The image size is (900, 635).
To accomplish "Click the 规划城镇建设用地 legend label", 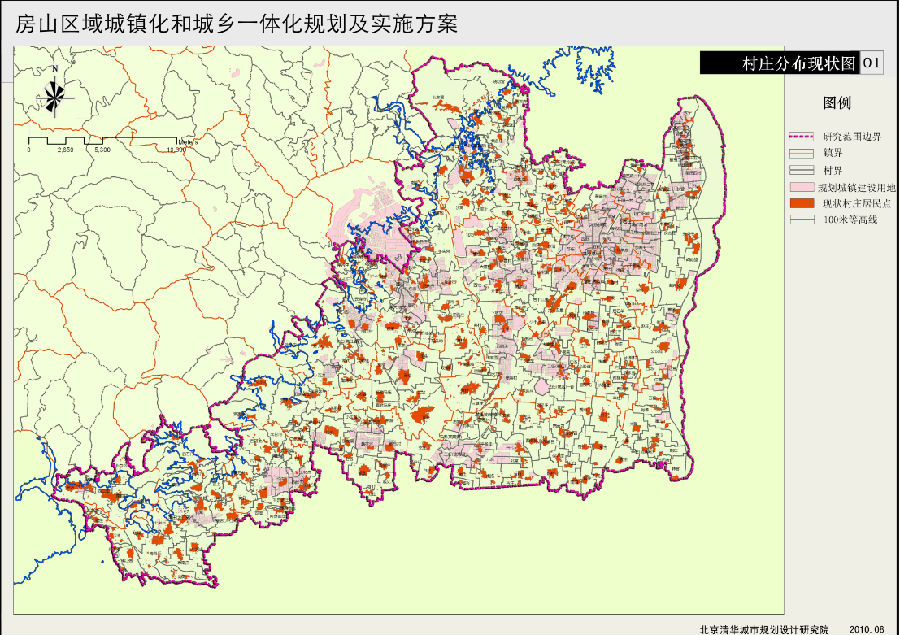I will 856,188.
